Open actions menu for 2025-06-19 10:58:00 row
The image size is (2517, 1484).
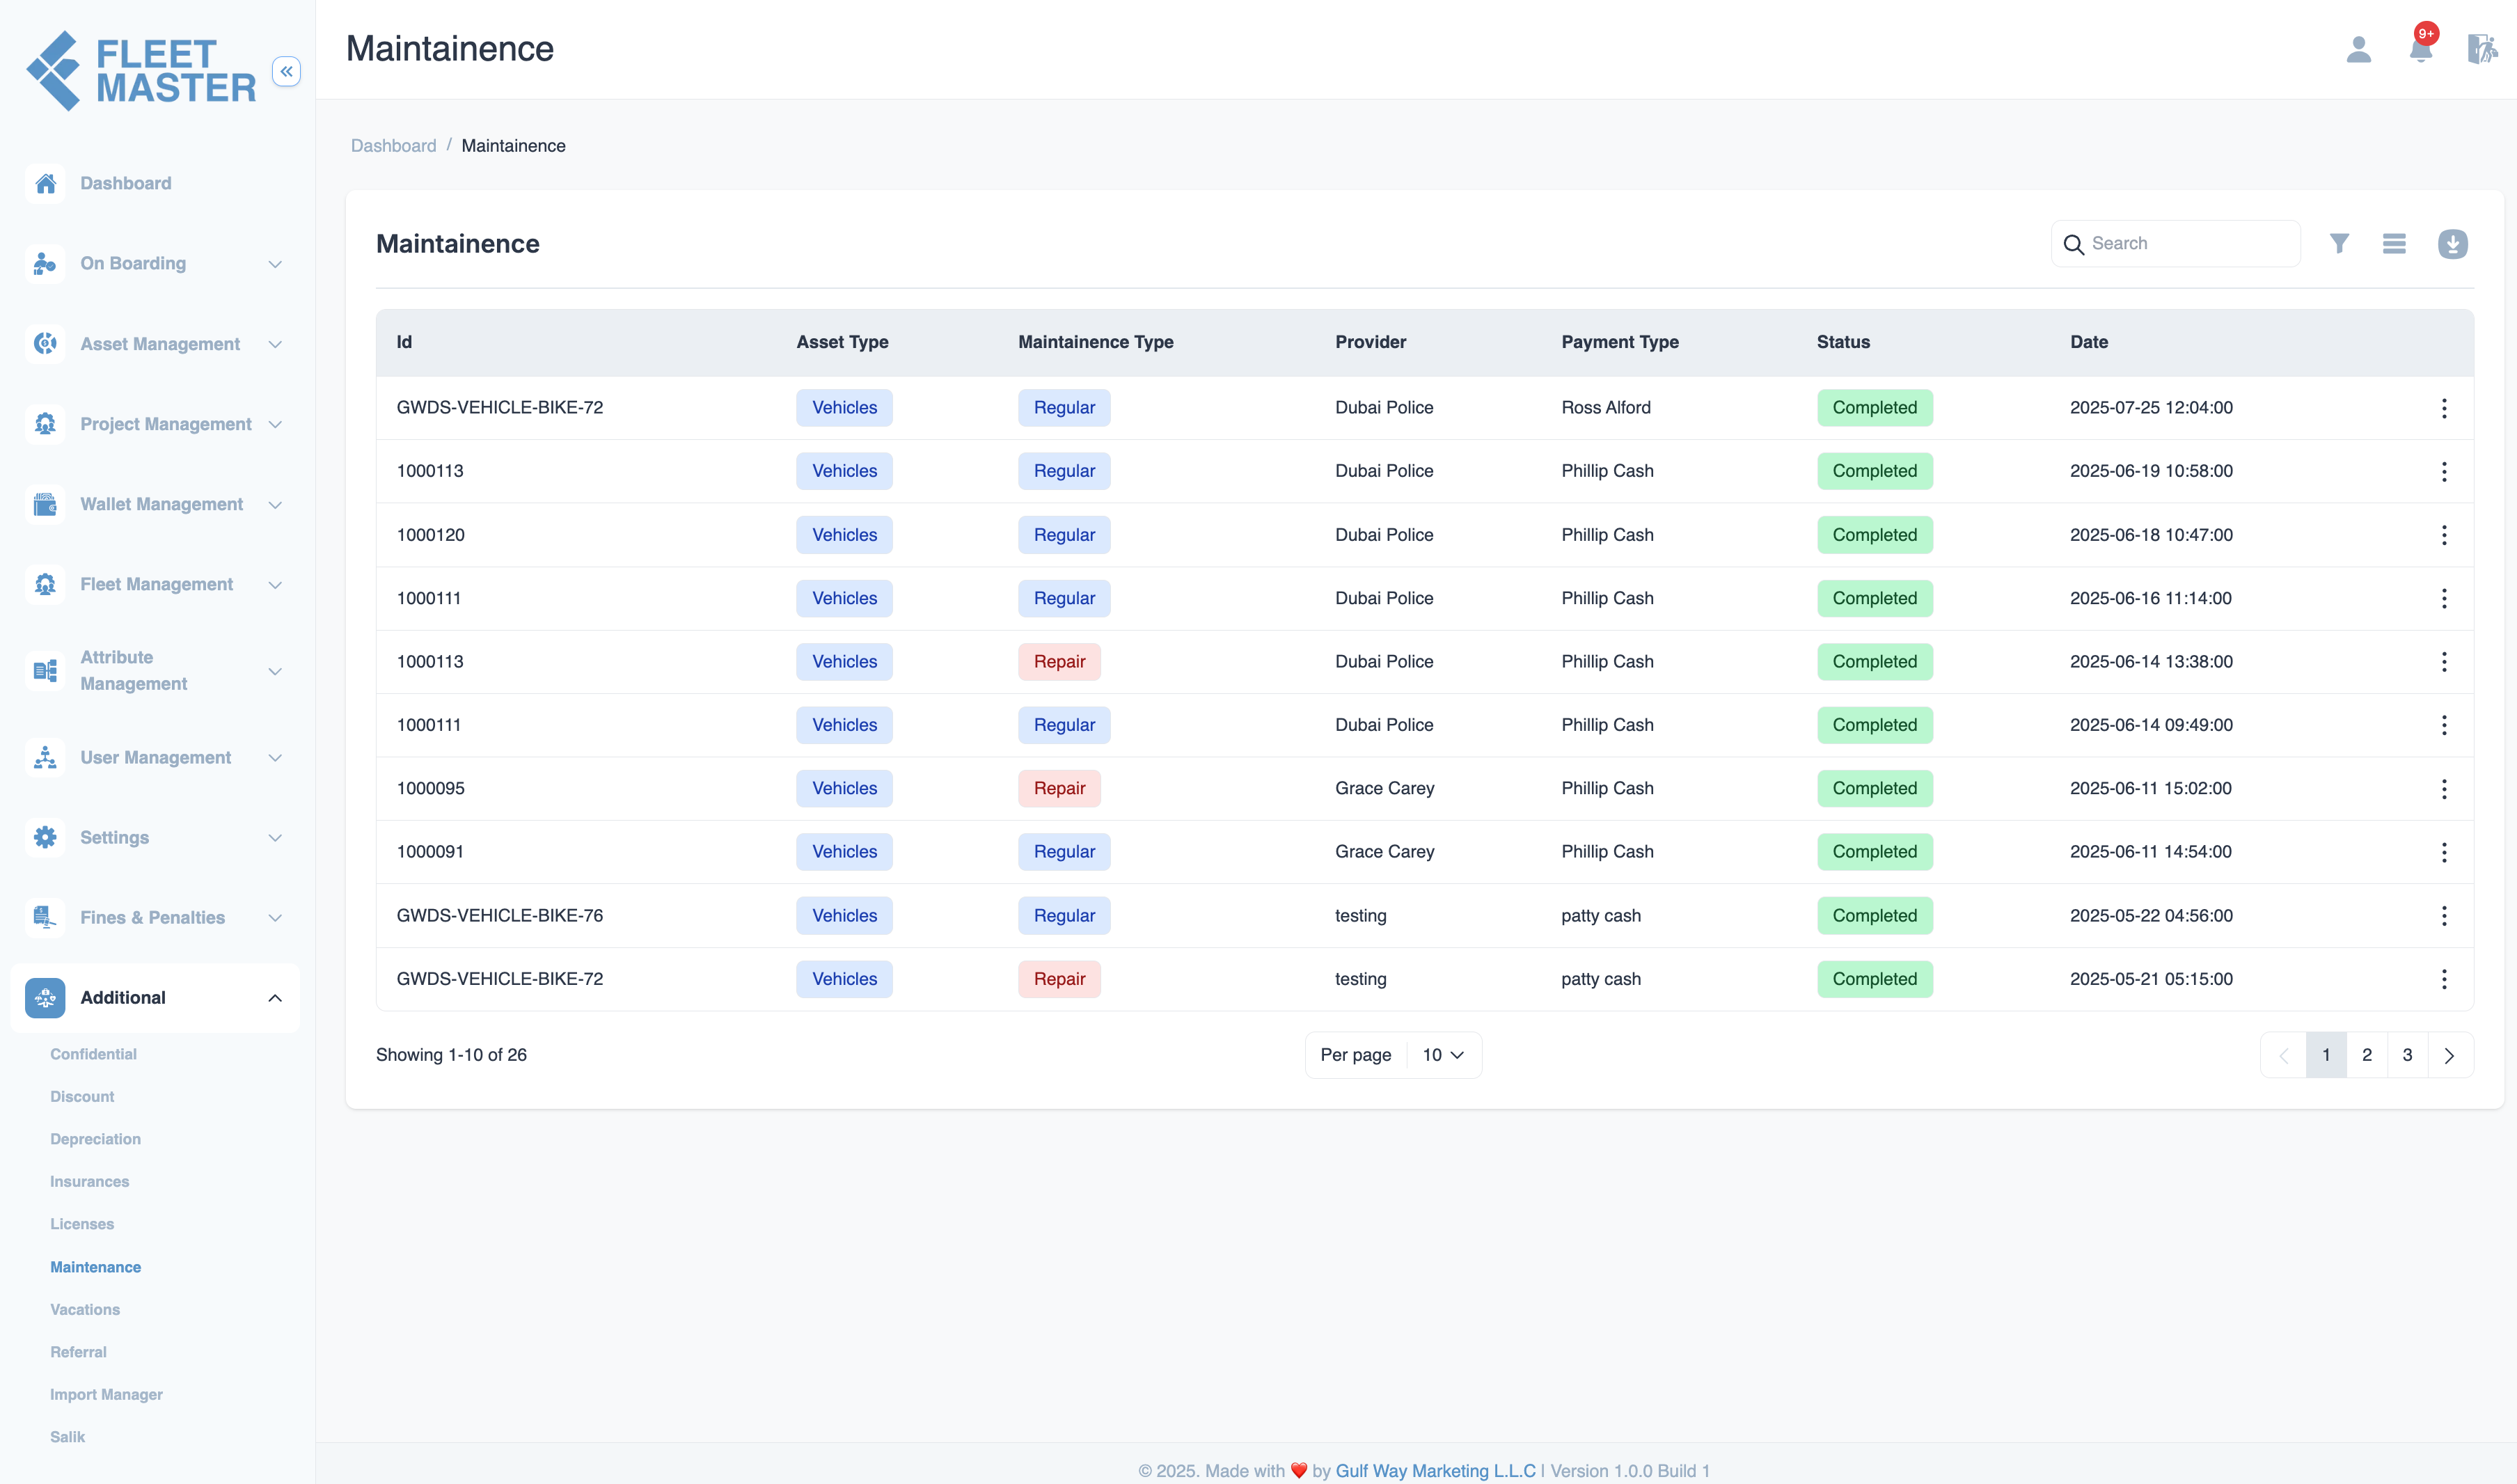click(x=2443, y=471)
